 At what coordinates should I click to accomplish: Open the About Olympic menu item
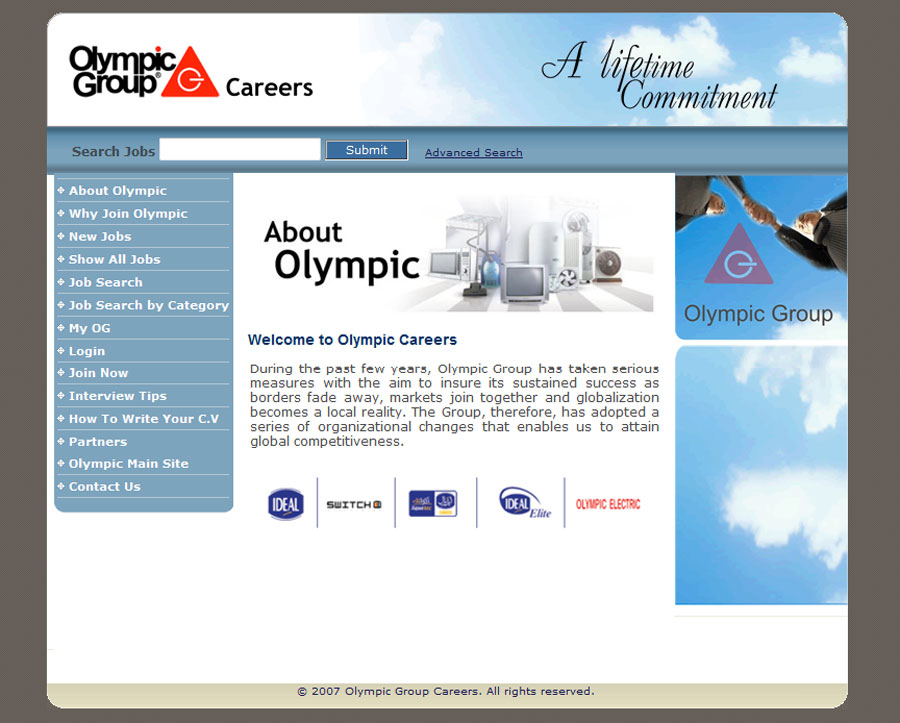(118, 191)
